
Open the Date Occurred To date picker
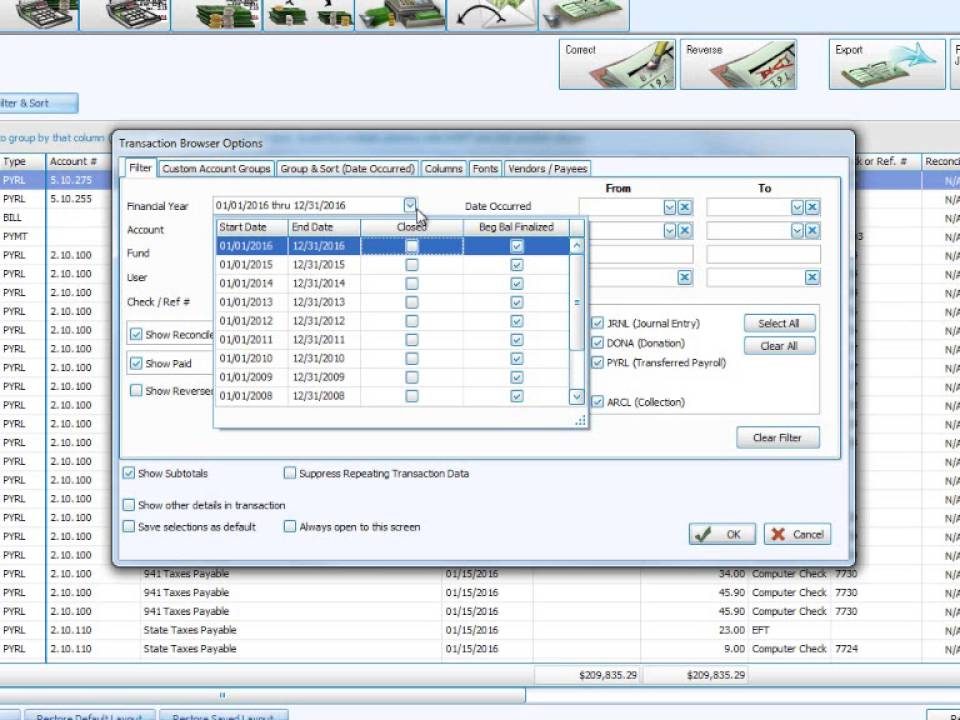click(797, 207)
